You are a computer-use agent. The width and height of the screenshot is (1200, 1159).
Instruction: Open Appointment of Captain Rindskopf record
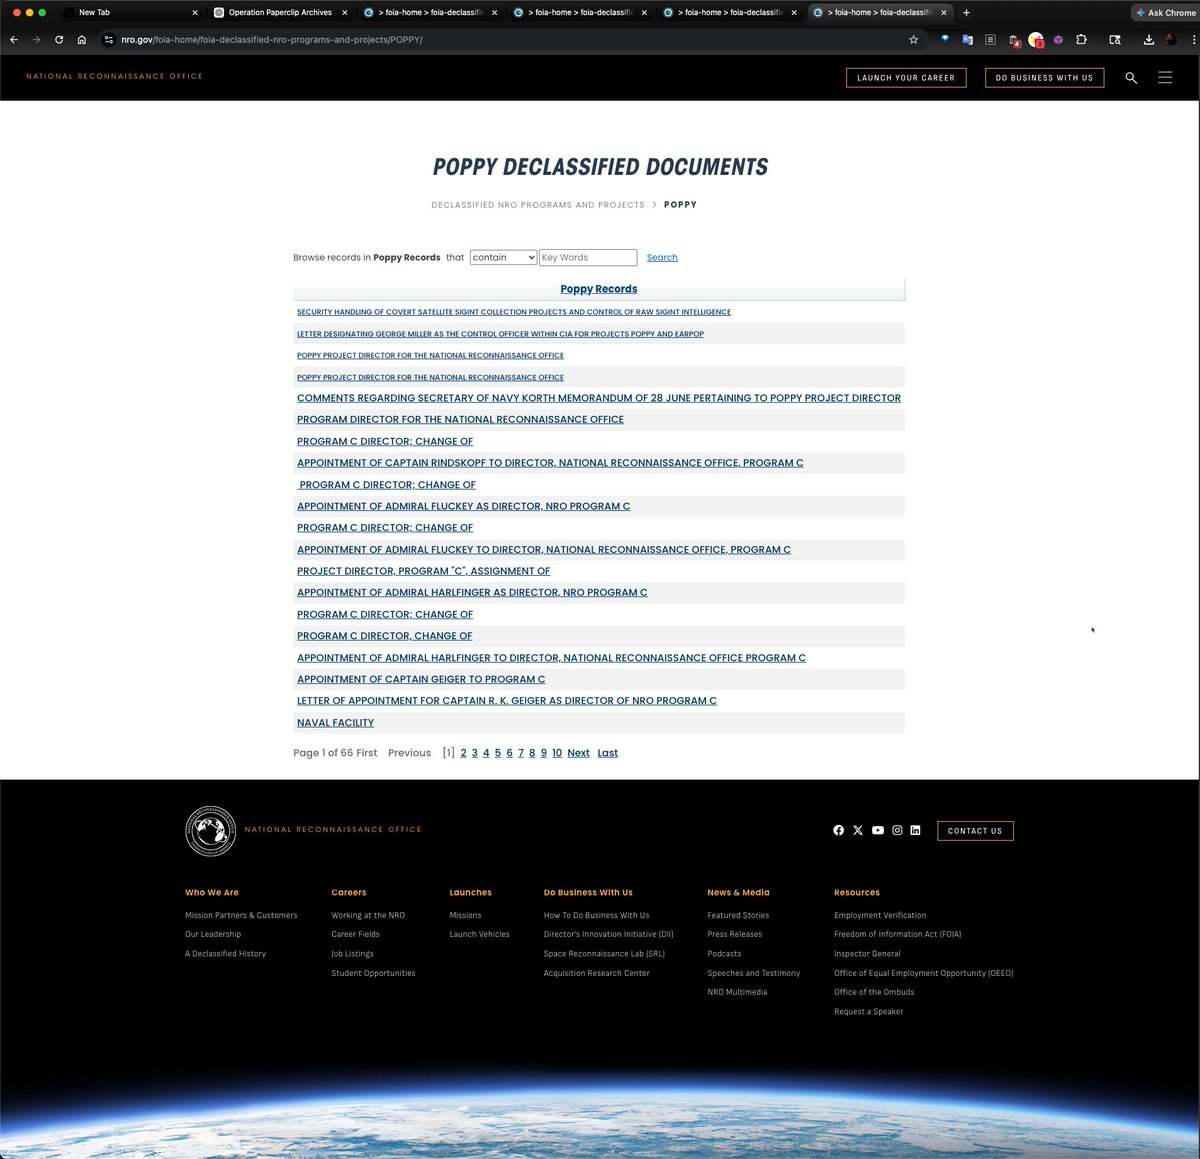(x=550, y=463)
